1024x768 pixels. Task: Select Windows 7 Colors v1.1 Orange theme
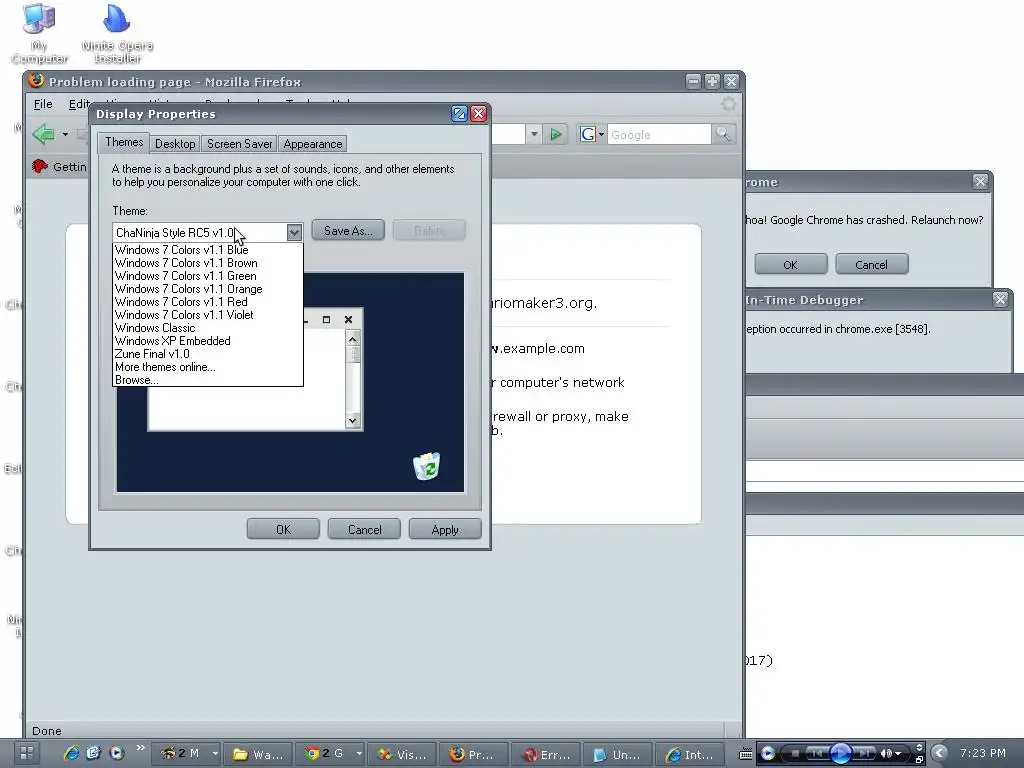tap(208, 289)
